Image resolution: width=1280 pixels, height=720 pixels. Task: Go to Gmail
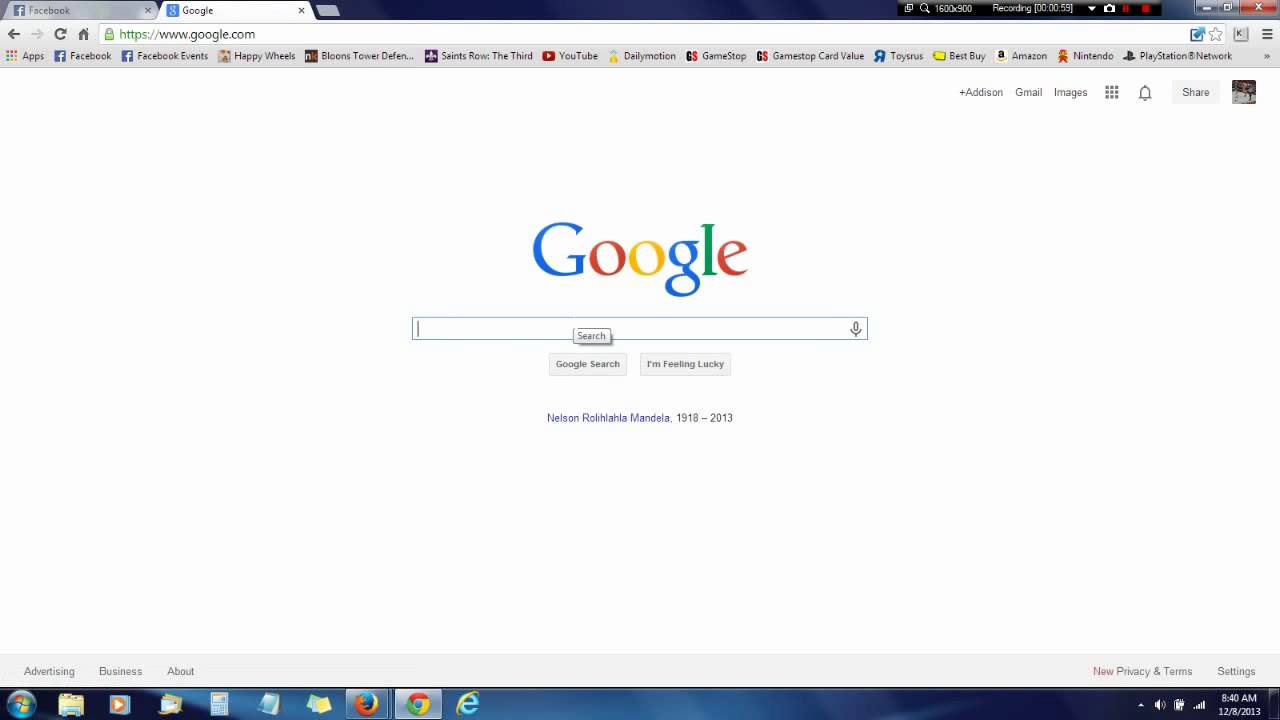click(x=1028, y=92)
